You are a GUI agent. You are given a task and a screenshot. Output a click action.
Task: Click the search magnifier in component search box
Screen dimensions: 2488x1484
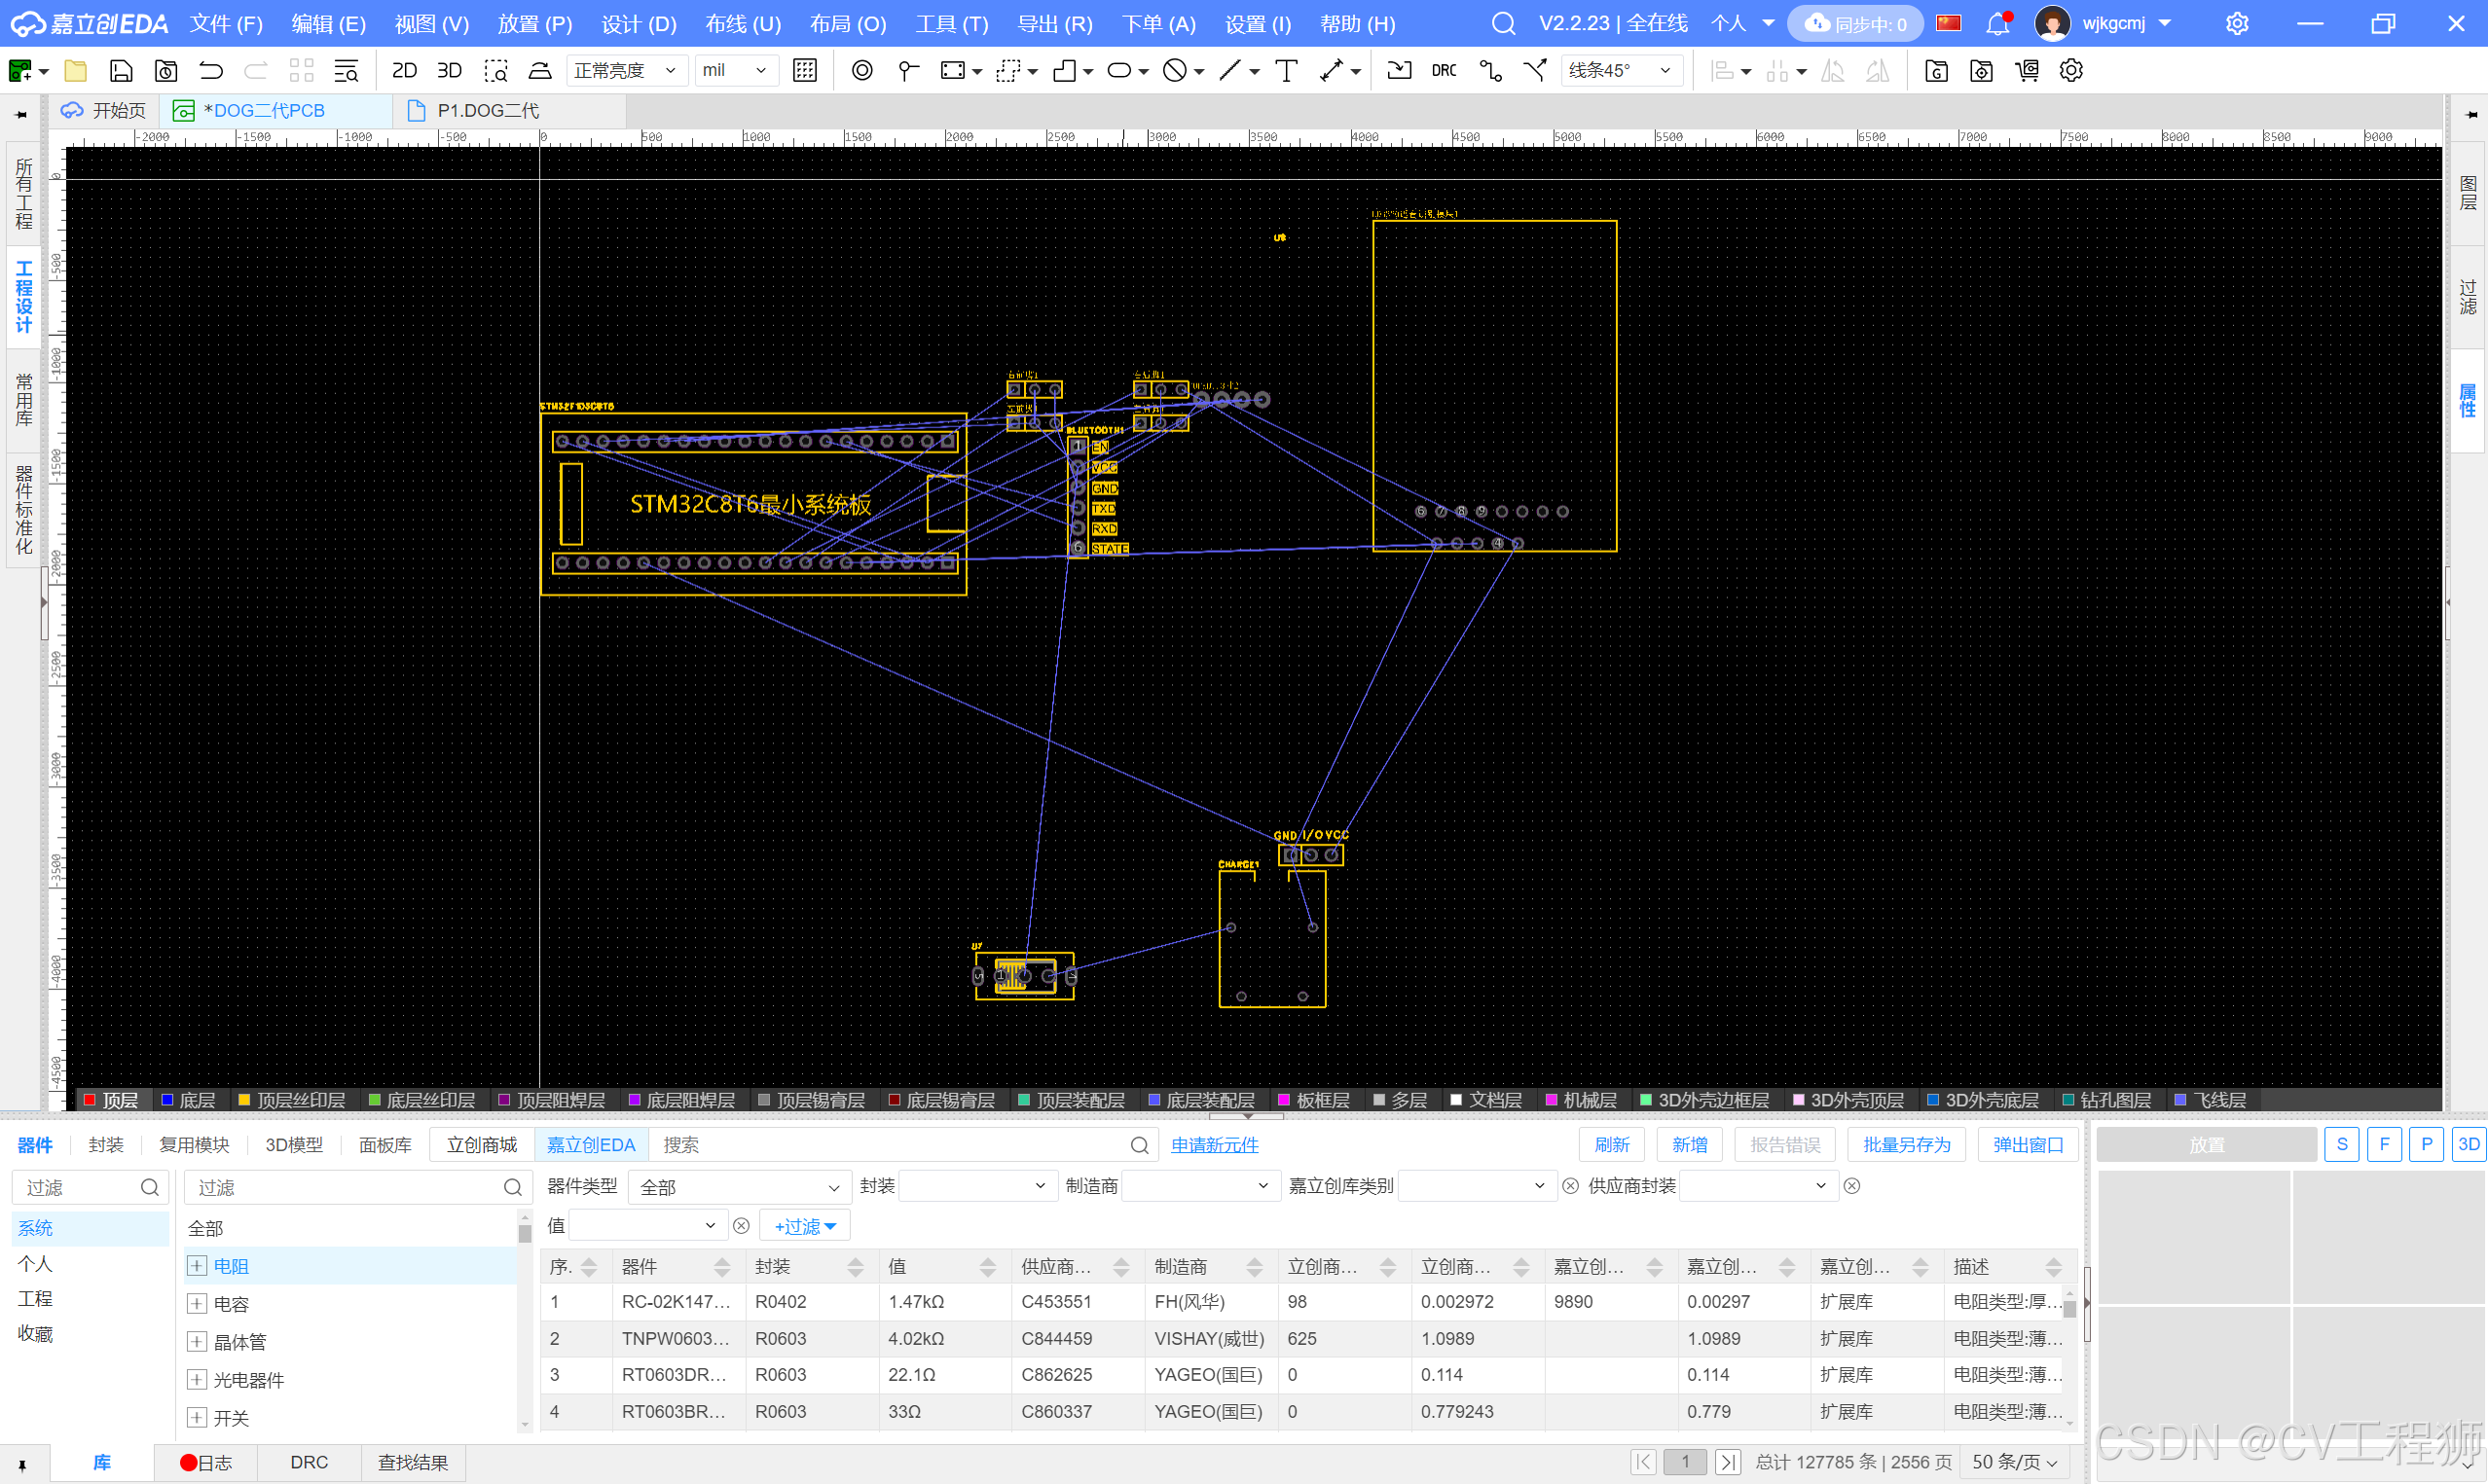coord(1139,1145)
